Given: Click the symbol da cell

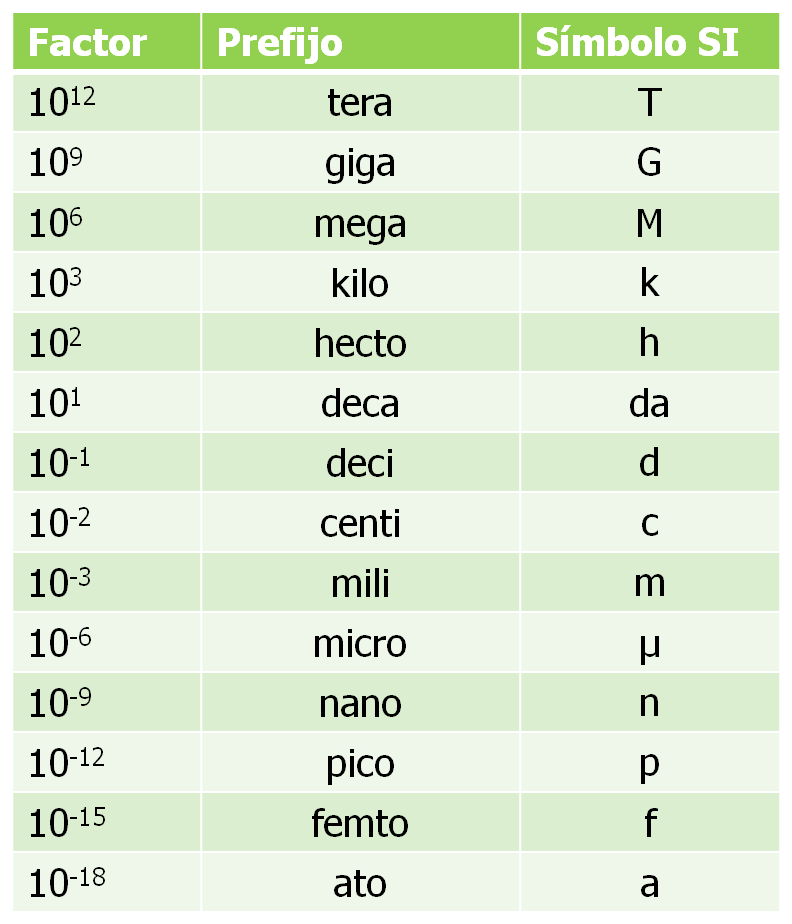Looking at the screenshot, I should point(649,403).
